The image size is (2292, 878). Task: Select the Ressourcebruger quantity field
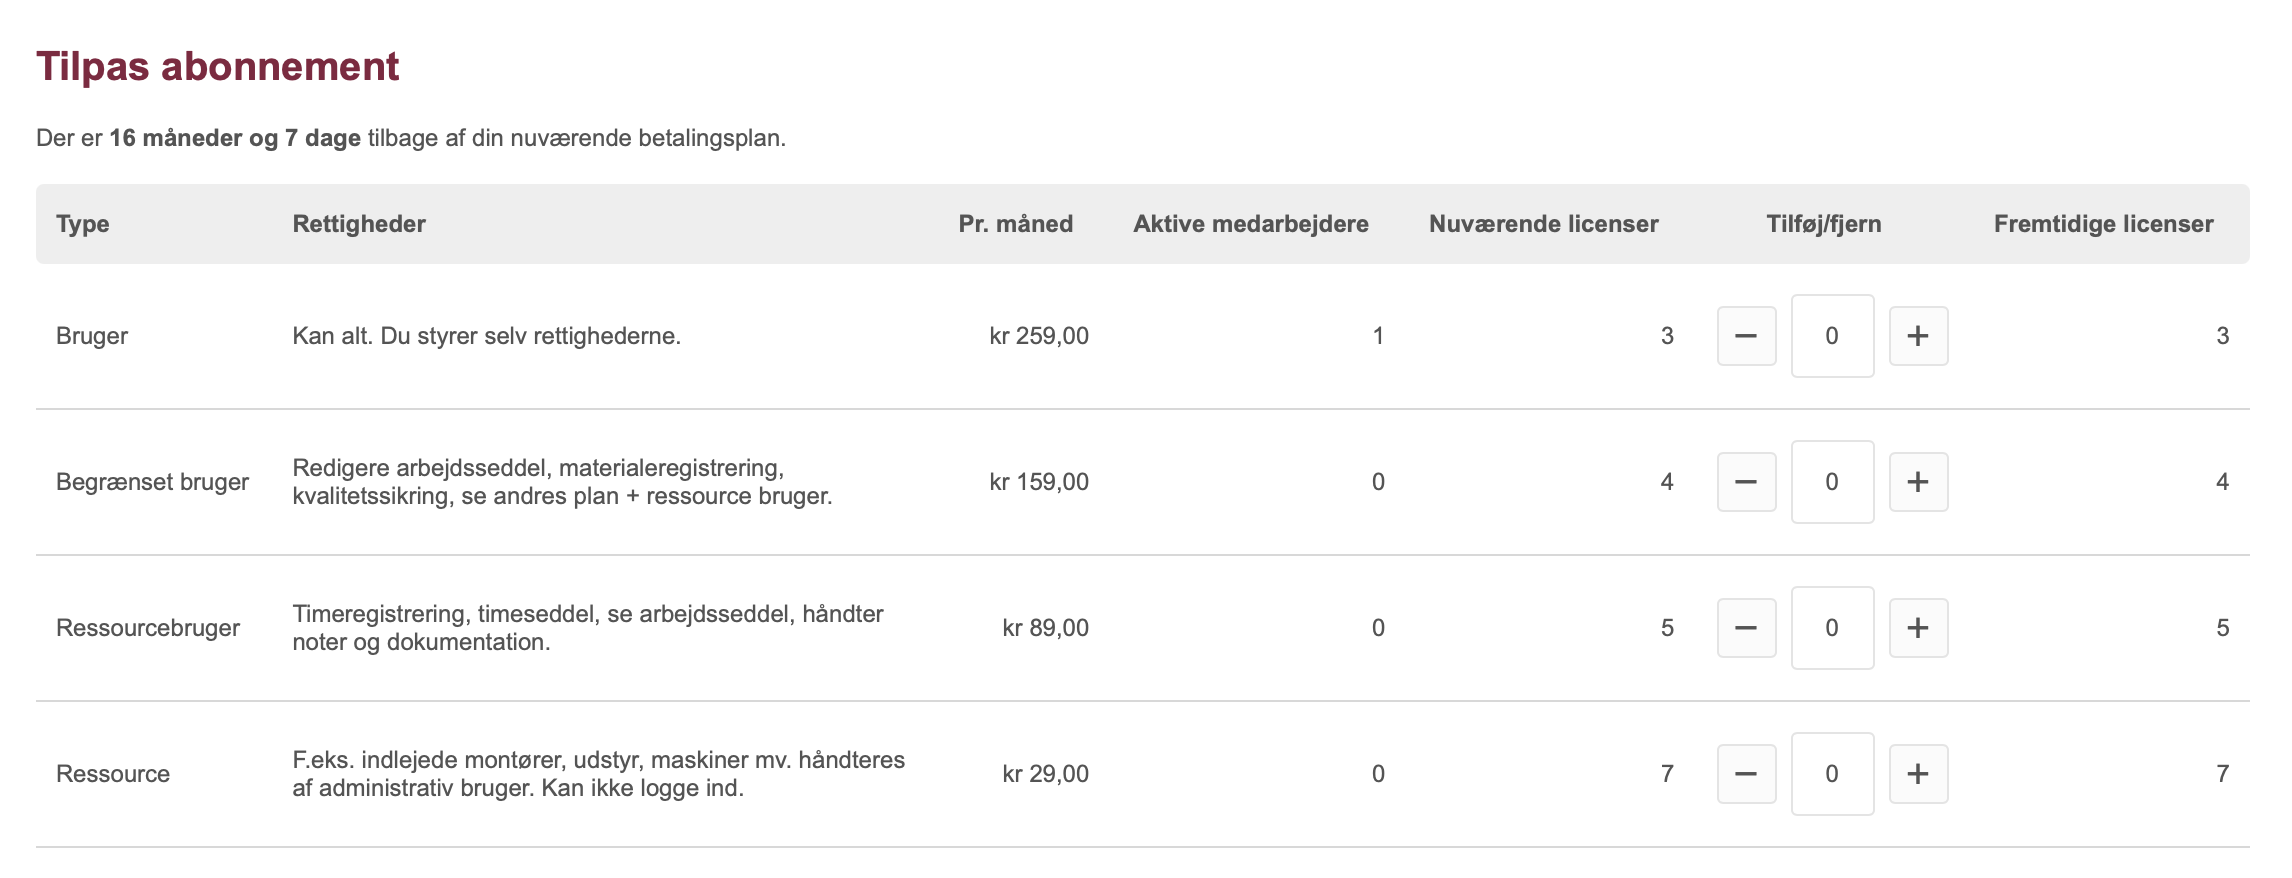[x=1832, y=628]
